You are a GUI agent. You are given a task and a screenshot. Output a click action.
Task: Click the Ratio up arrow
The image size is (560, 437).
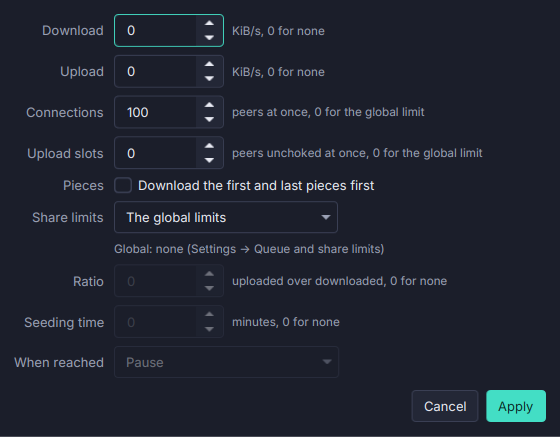pos(209,274)
